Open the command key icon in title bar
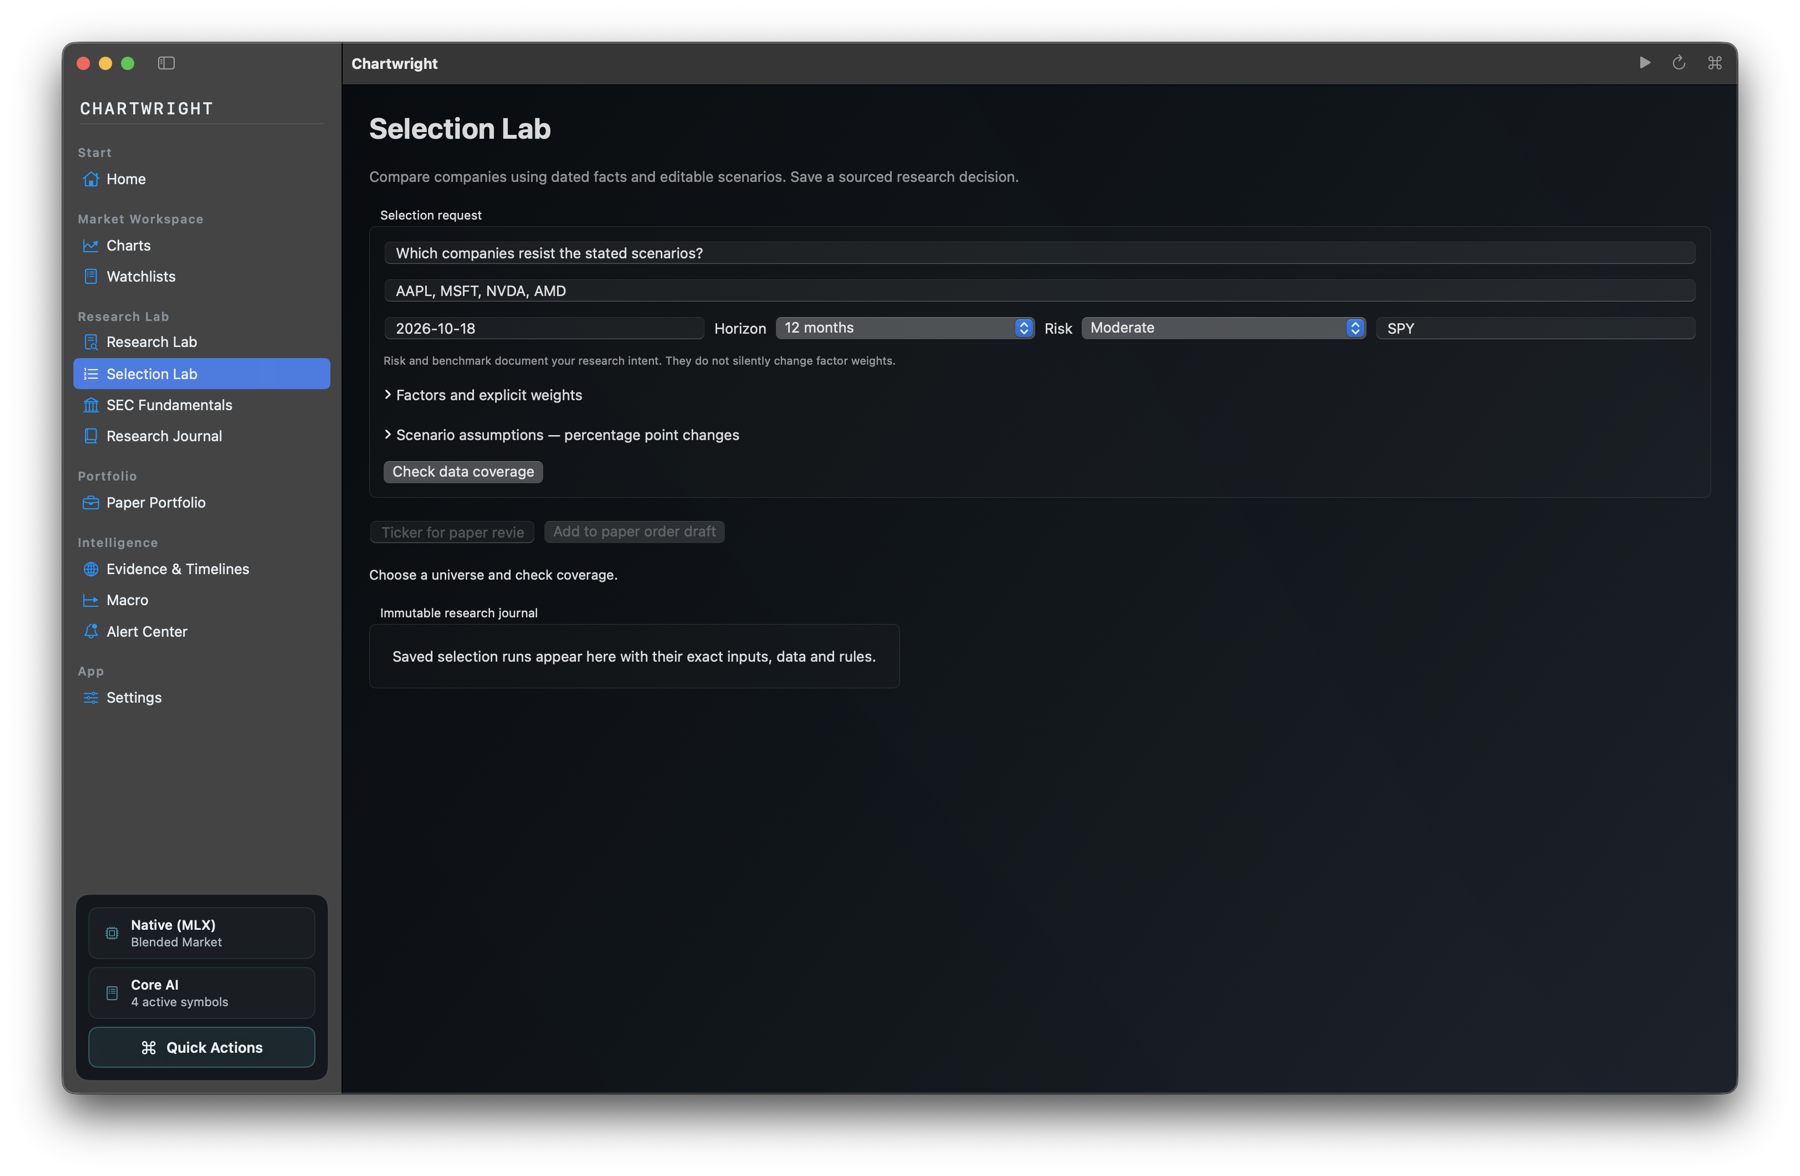This screenshot has width=1800, height=1176. click(x=1715, y=63)
